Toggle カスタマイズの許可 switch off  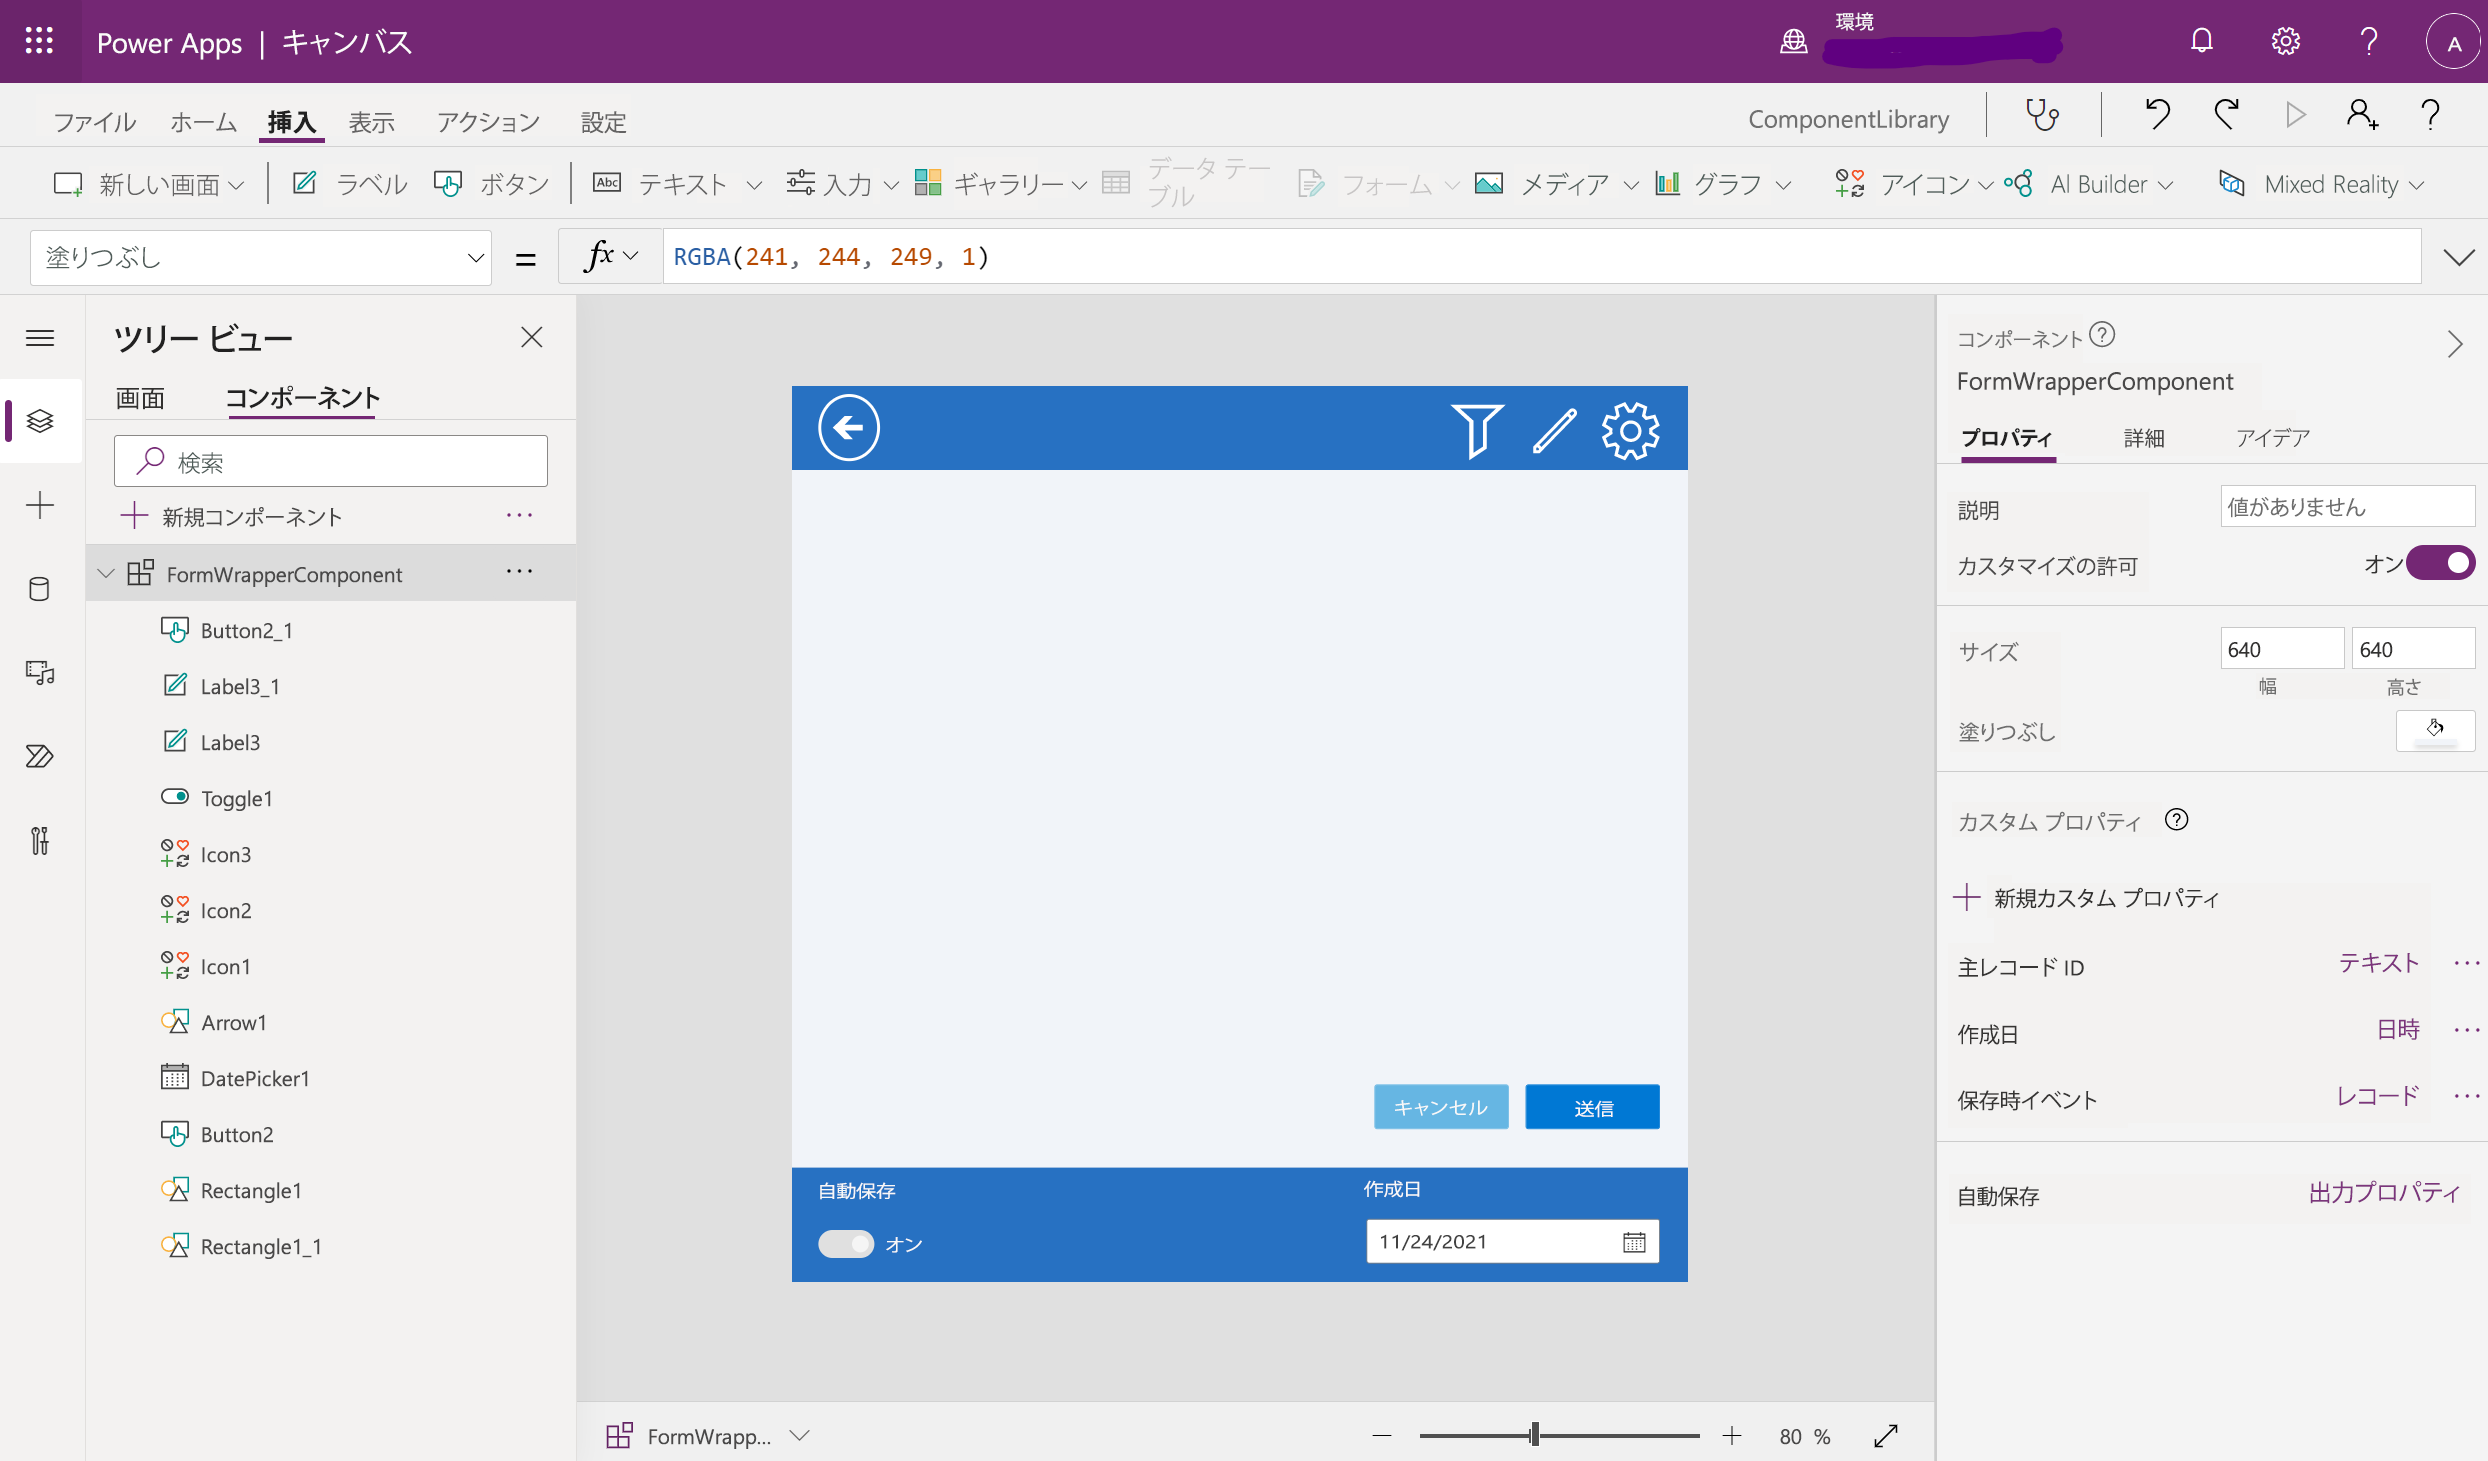[2441, 563]
